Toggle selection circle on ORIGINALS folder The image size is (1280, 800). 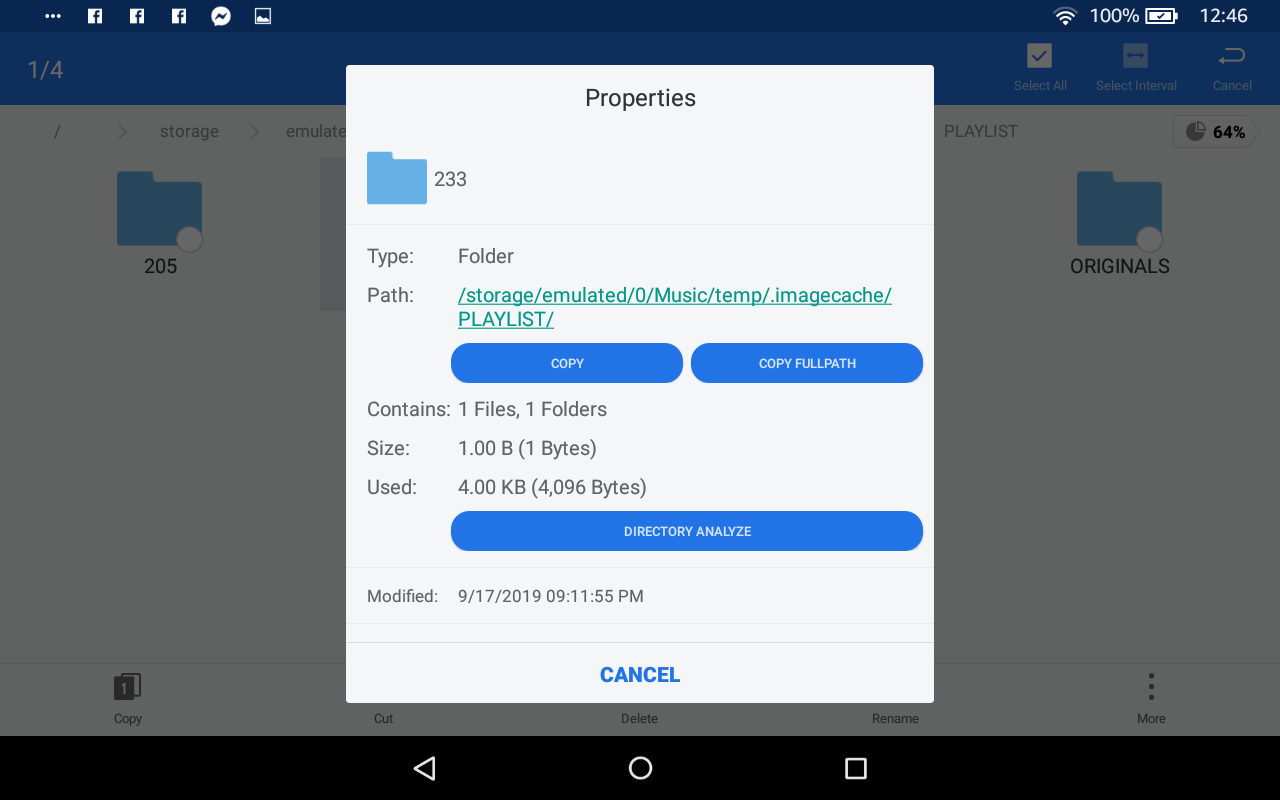point(1149,240)
